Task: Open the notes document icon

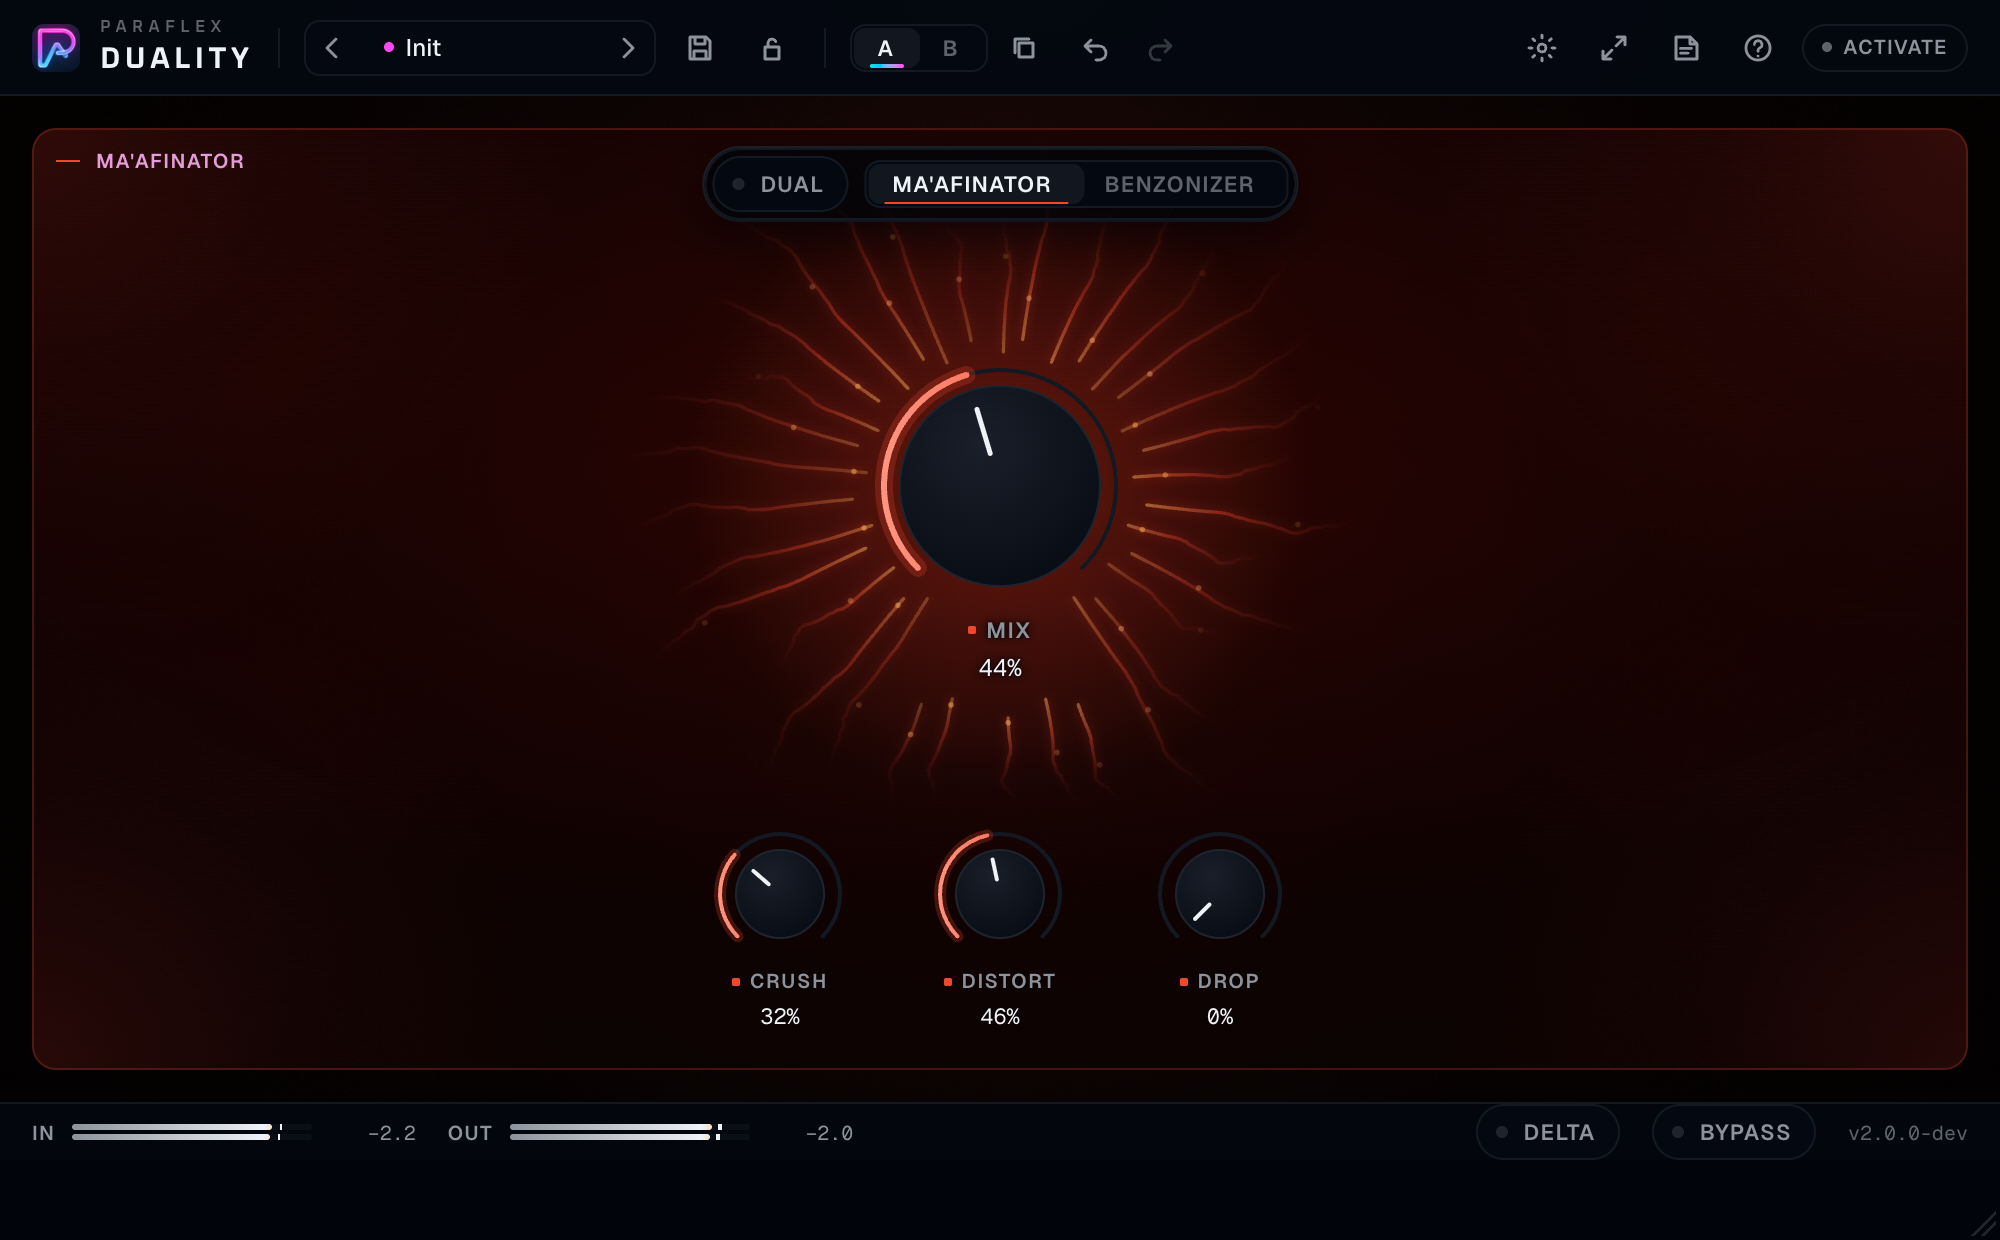Action: click(x=1686, y=48)
